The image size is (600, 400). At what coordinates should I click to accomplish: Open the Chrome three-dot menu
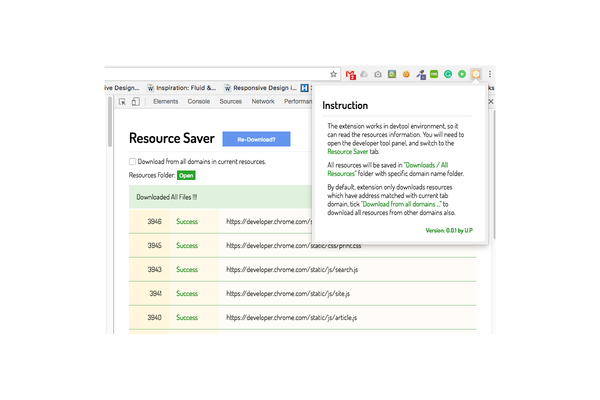[x=490, y=74]
